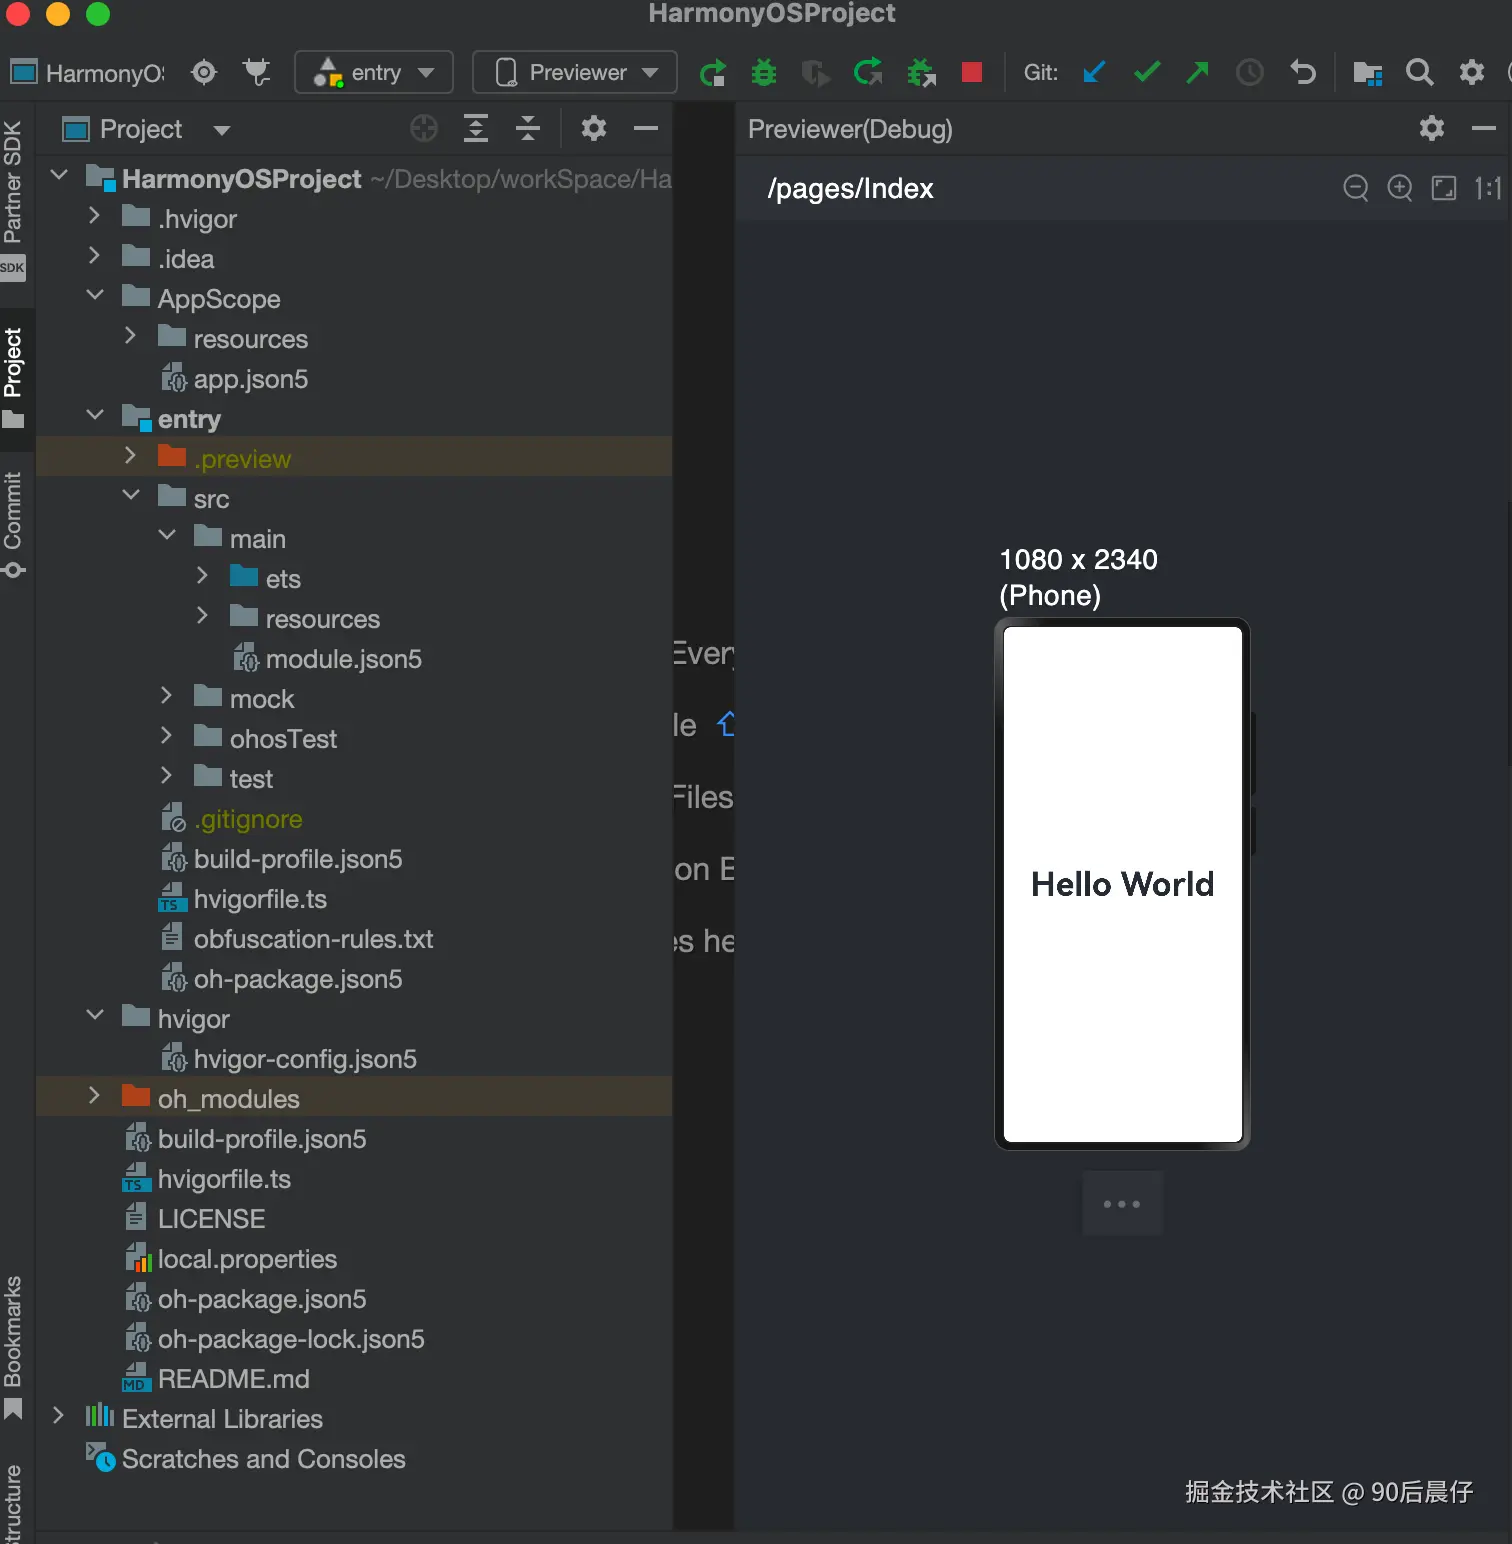This screenshot has width=1512, height=1544.
Task: Select the Project side tab
Action: click(x=13, y=378)
